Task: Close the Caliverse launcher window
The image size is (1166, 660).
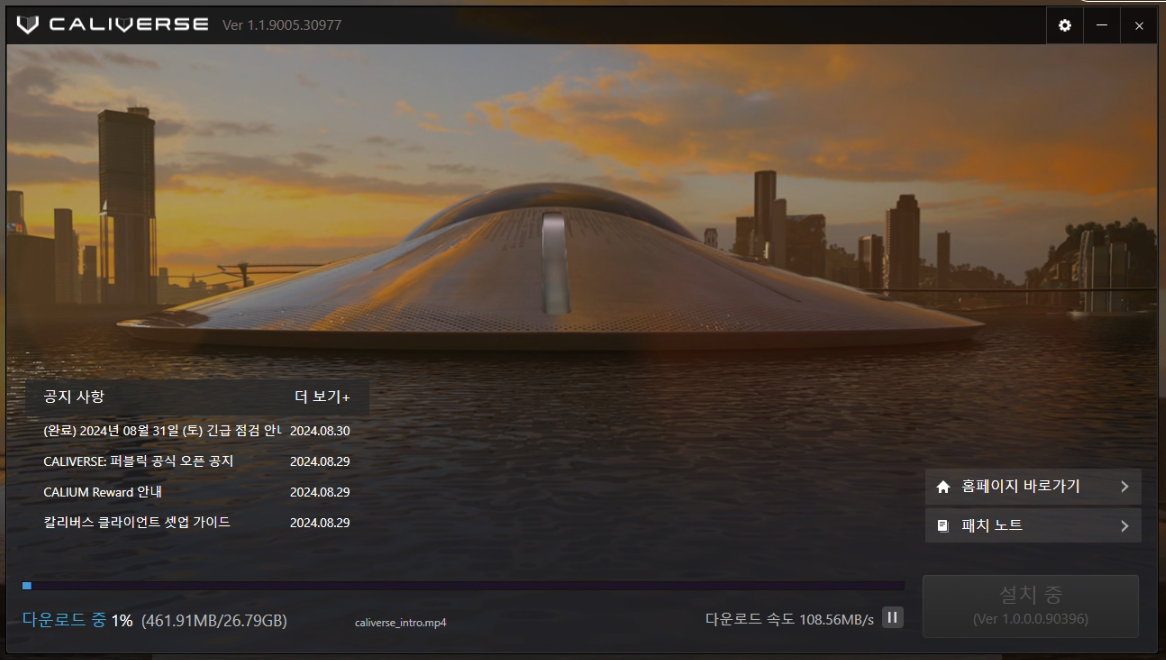Action: click(1138, 25)
